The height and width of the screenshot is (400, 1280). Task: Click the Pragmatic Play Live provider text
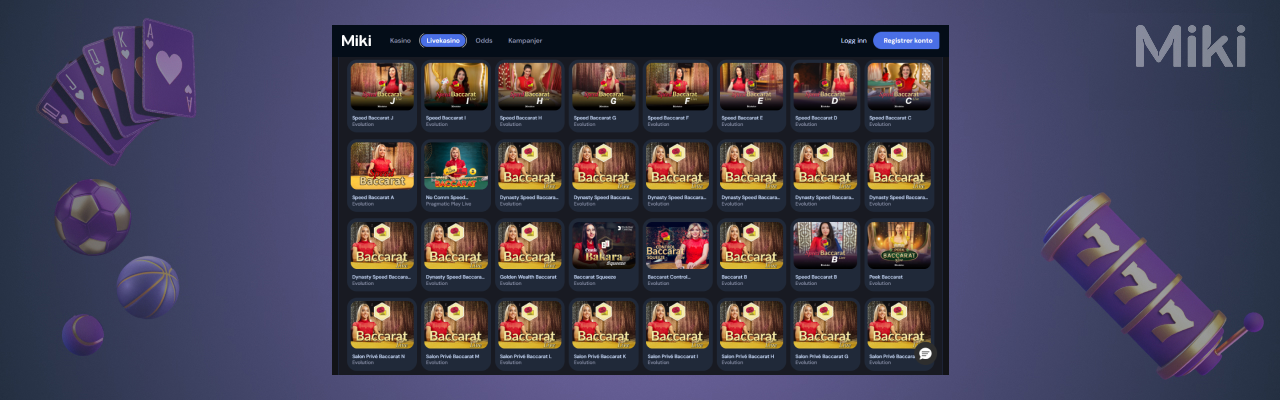point(446,203)
